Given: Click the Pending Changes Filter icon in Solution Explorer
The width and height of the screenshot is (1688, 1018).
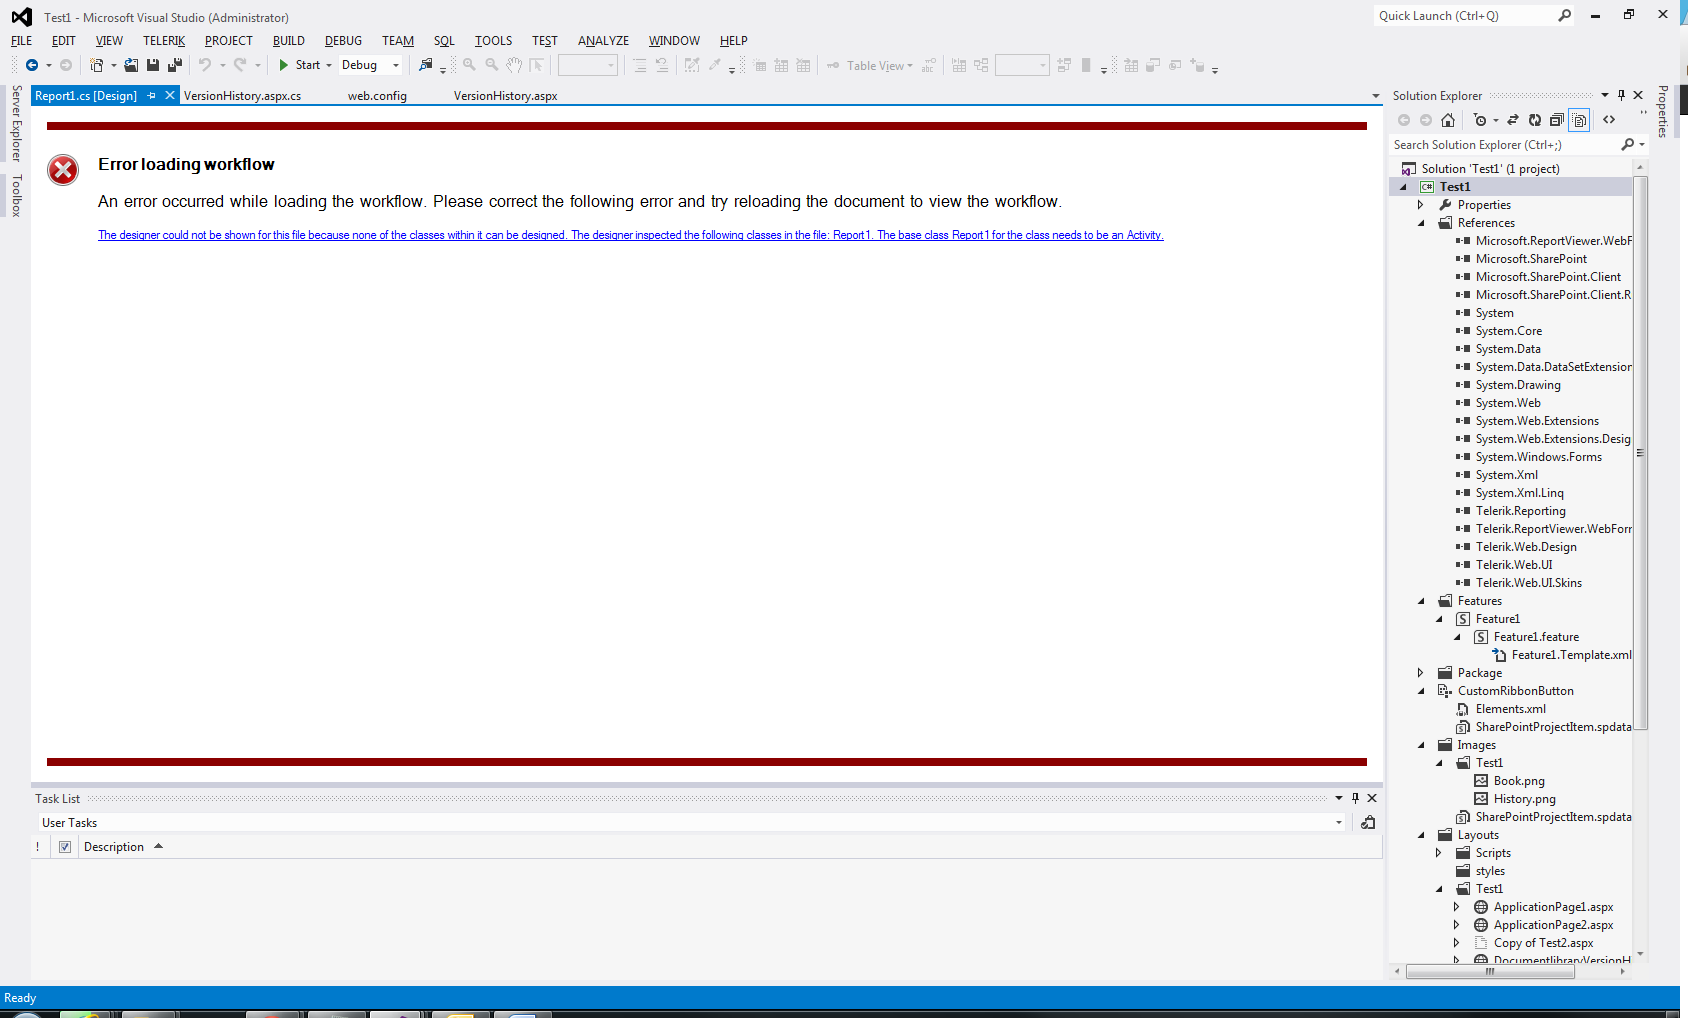Looking at the screenshot, I should [x=1480, y=120].
